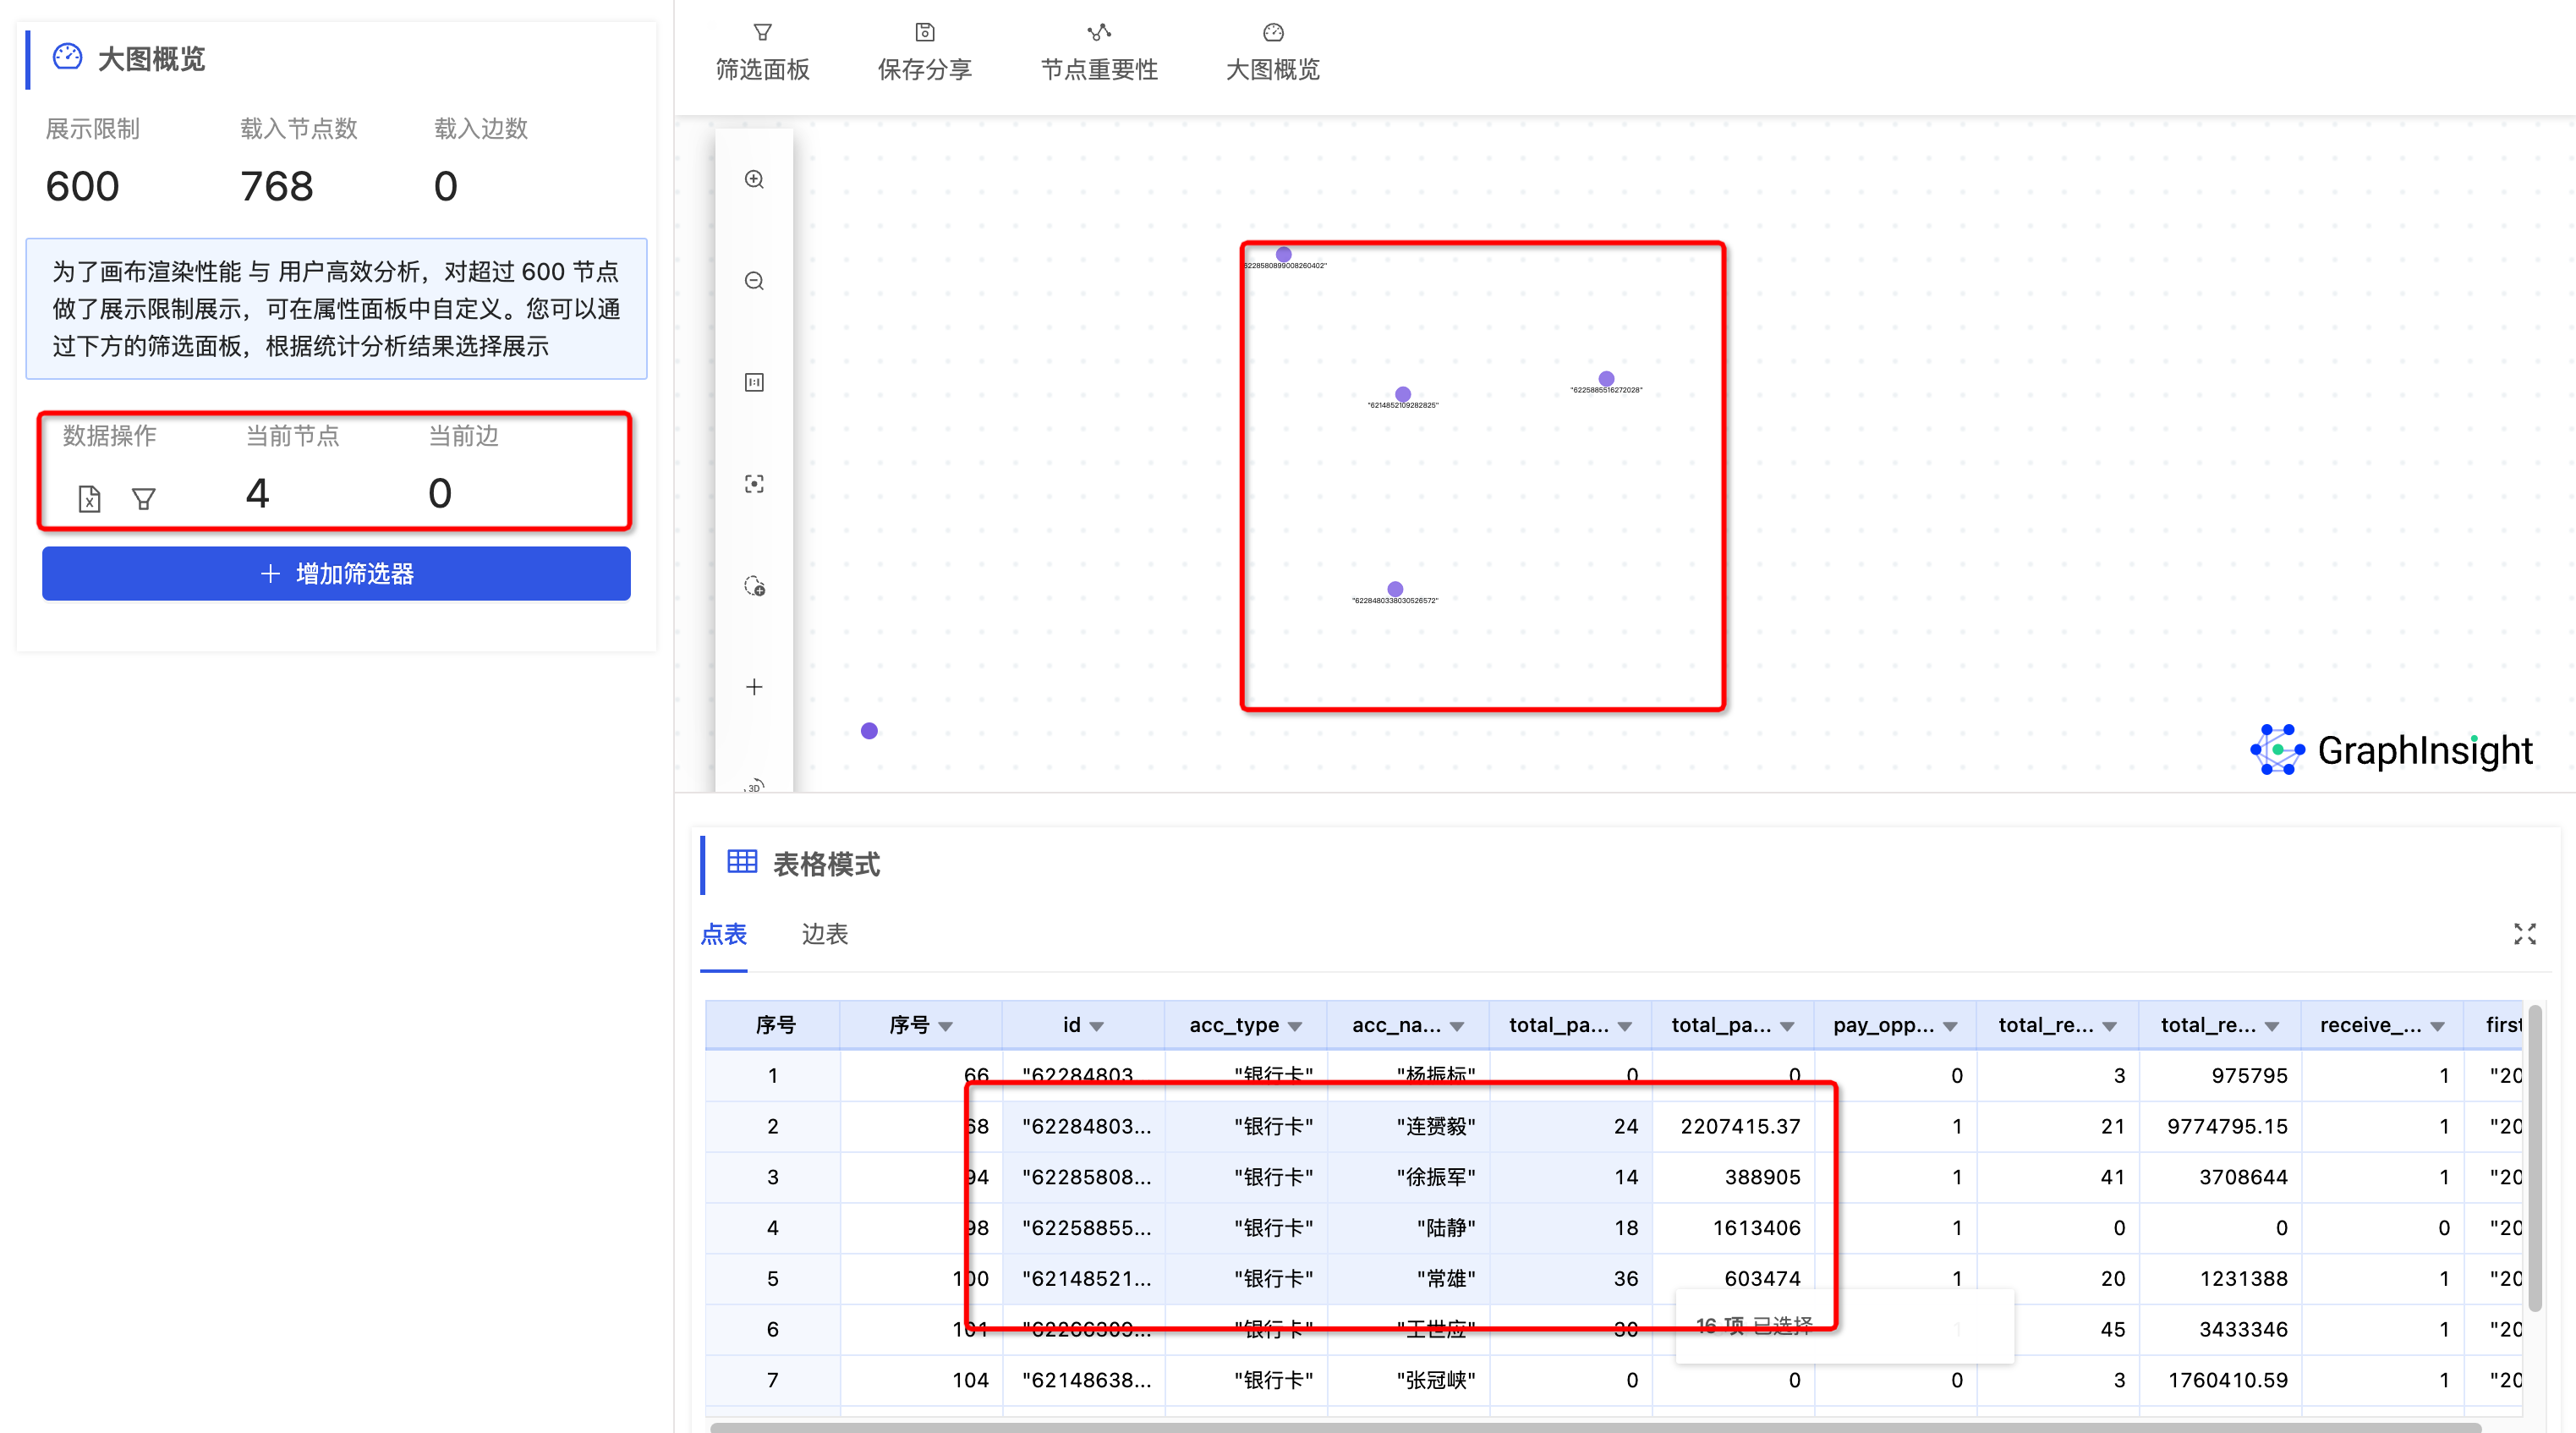The height and width of the screenshot is (1433, 2576).
Task: Click the 当前节点 count value 4
Action: click(257, 493)
